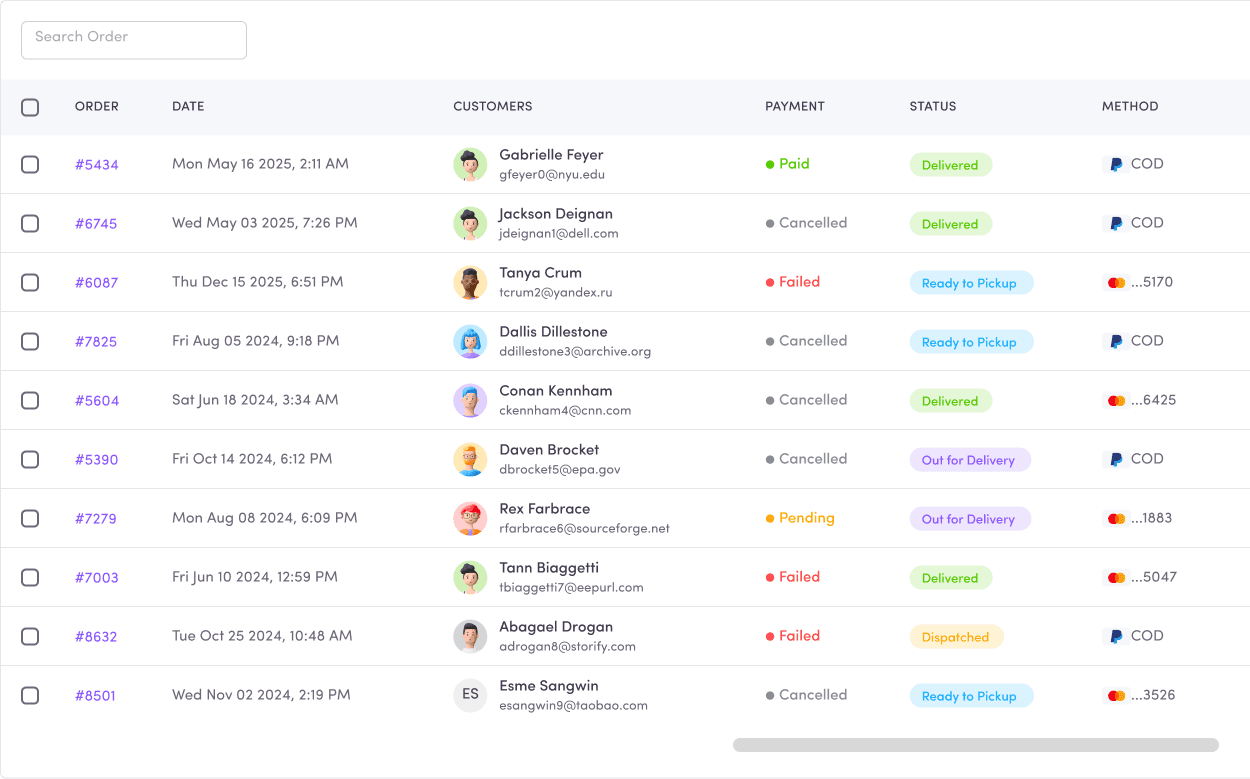Click the horizontal table scrollbar
Screen dimensions: 1250x779
pyautogui.click(x=975, y=745)
